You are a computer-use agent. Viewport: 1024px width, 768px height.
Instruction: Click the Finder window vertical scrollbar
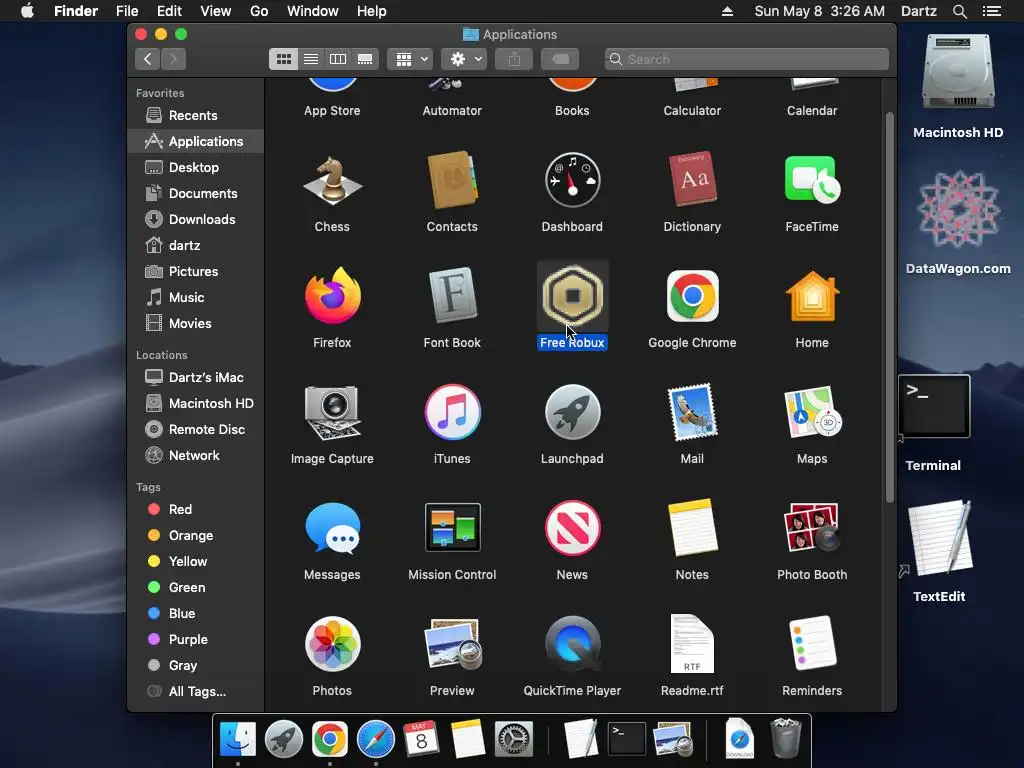(889, 308)
